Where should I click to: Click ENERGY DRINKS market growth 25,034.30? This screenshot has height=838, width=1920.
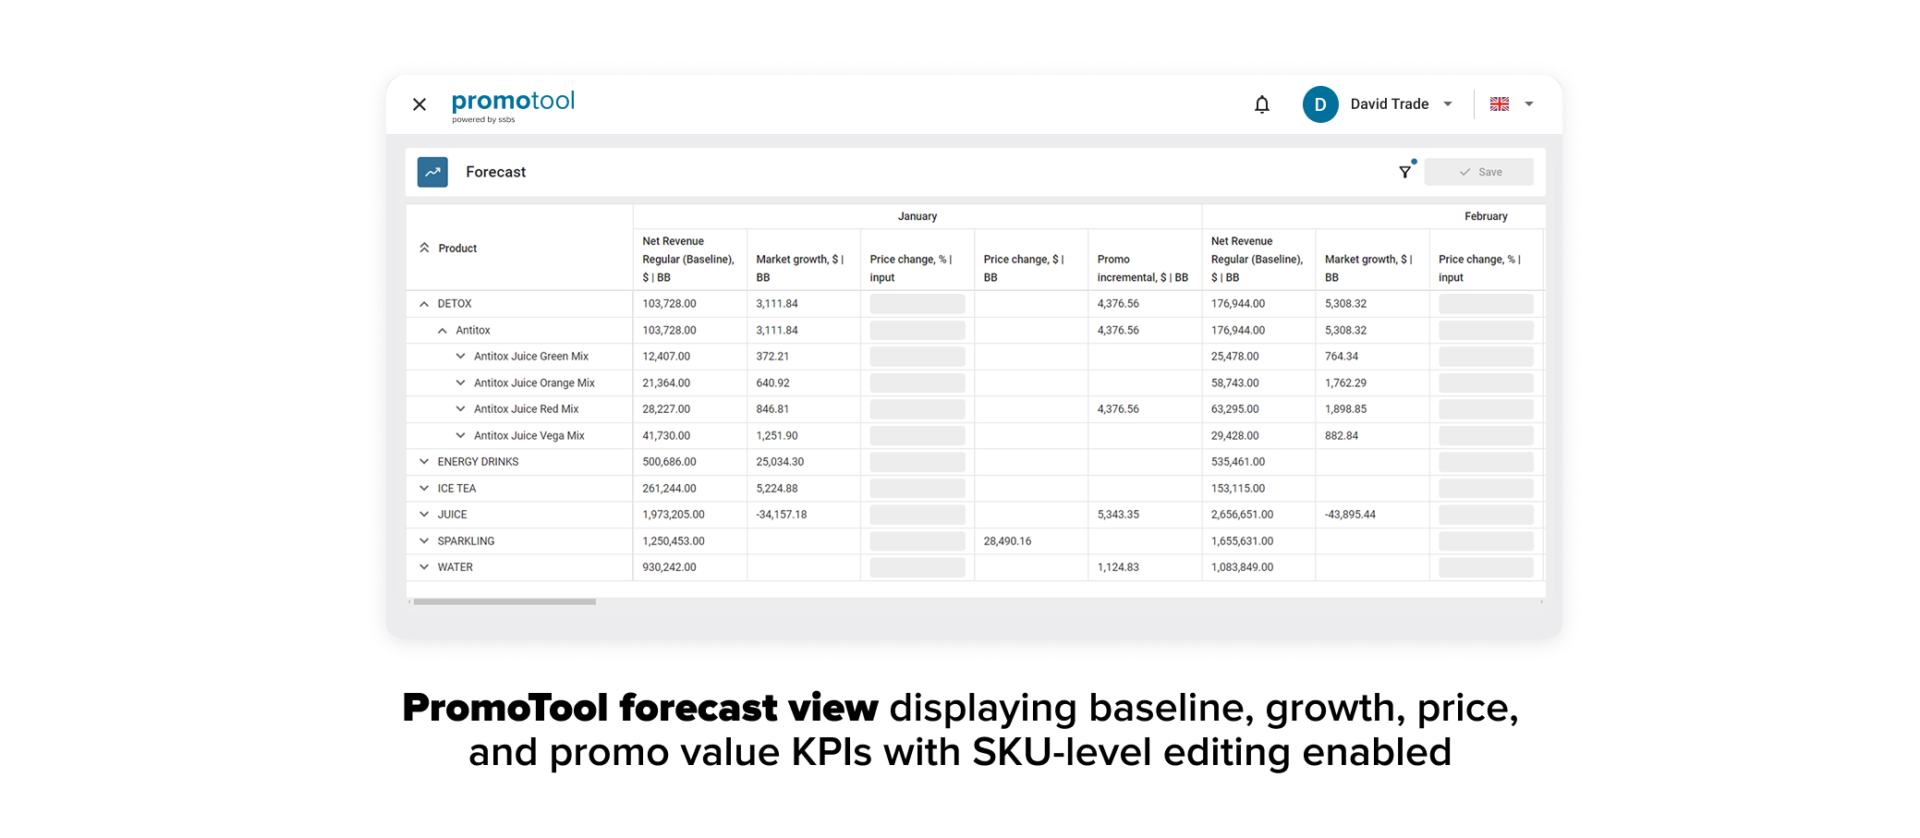tap(780, 462)
